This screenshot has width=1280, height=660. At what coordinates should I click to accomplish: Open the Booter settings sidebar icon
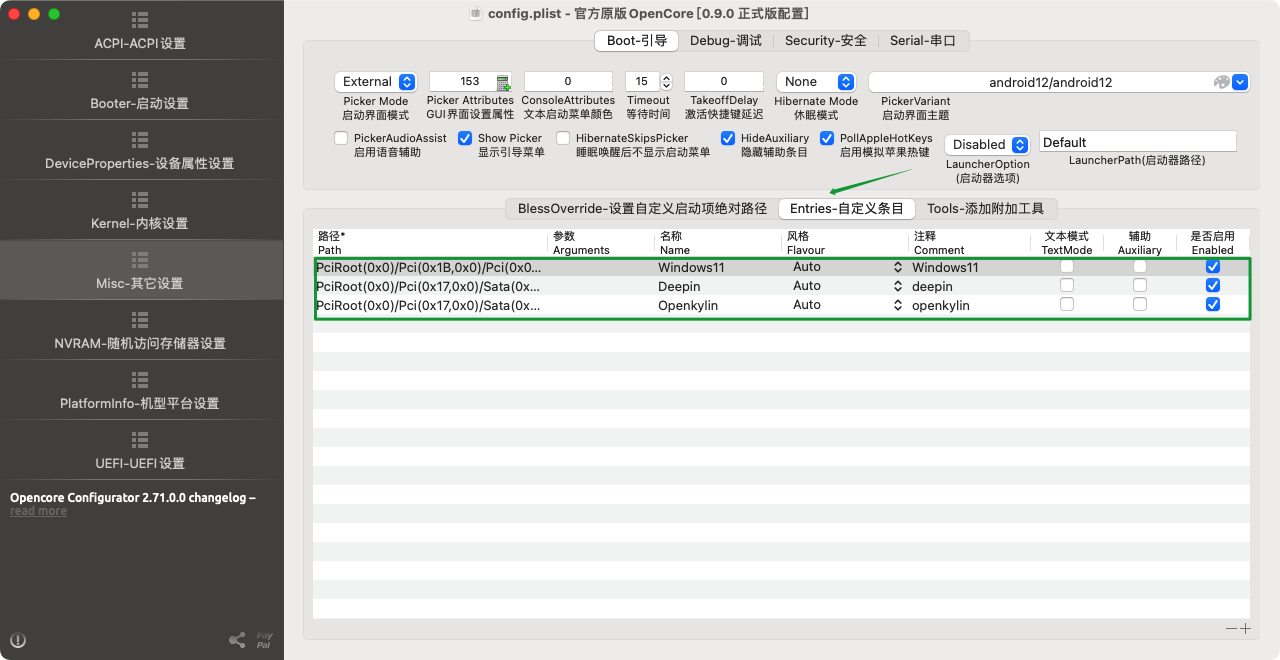click(140, 81)
